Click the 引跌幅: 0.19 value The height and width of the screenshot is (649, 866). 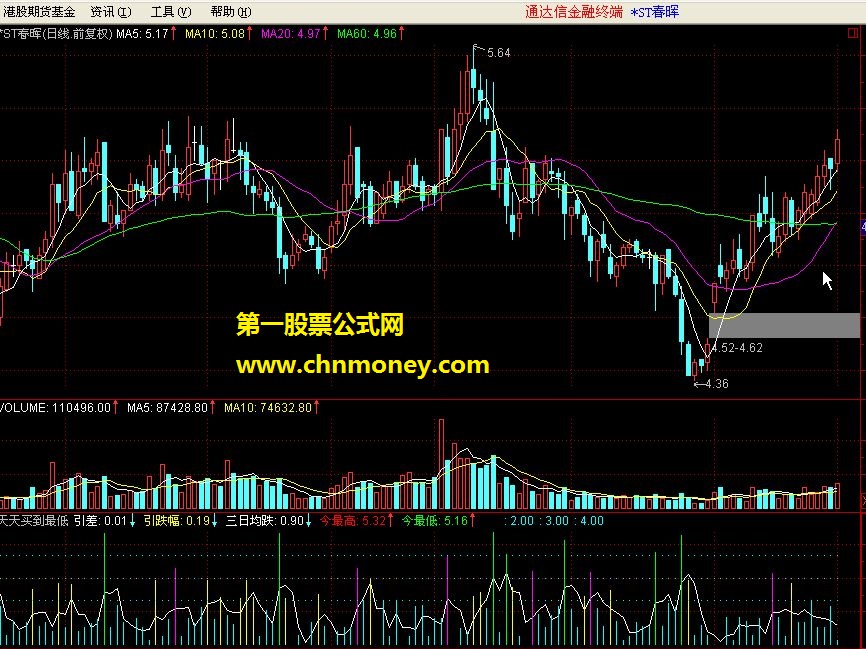(181, 521)
